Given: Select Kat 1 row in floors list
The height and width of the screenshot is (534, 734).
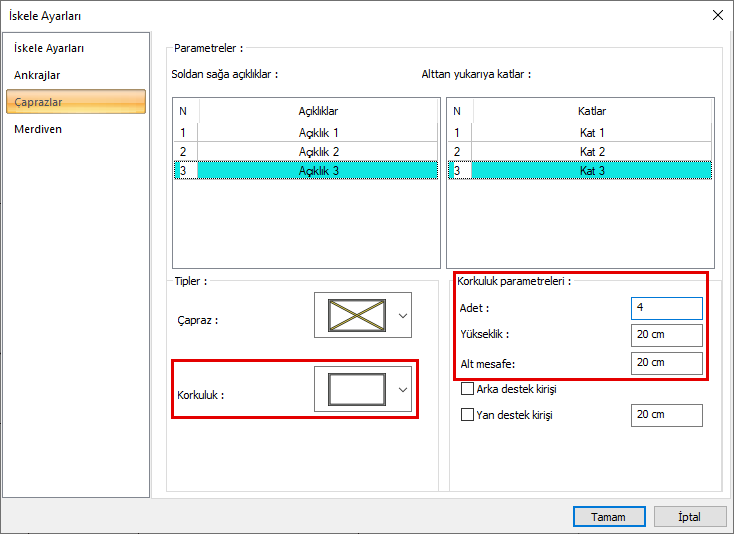Looking at the screenshot, I should [592, 132].
